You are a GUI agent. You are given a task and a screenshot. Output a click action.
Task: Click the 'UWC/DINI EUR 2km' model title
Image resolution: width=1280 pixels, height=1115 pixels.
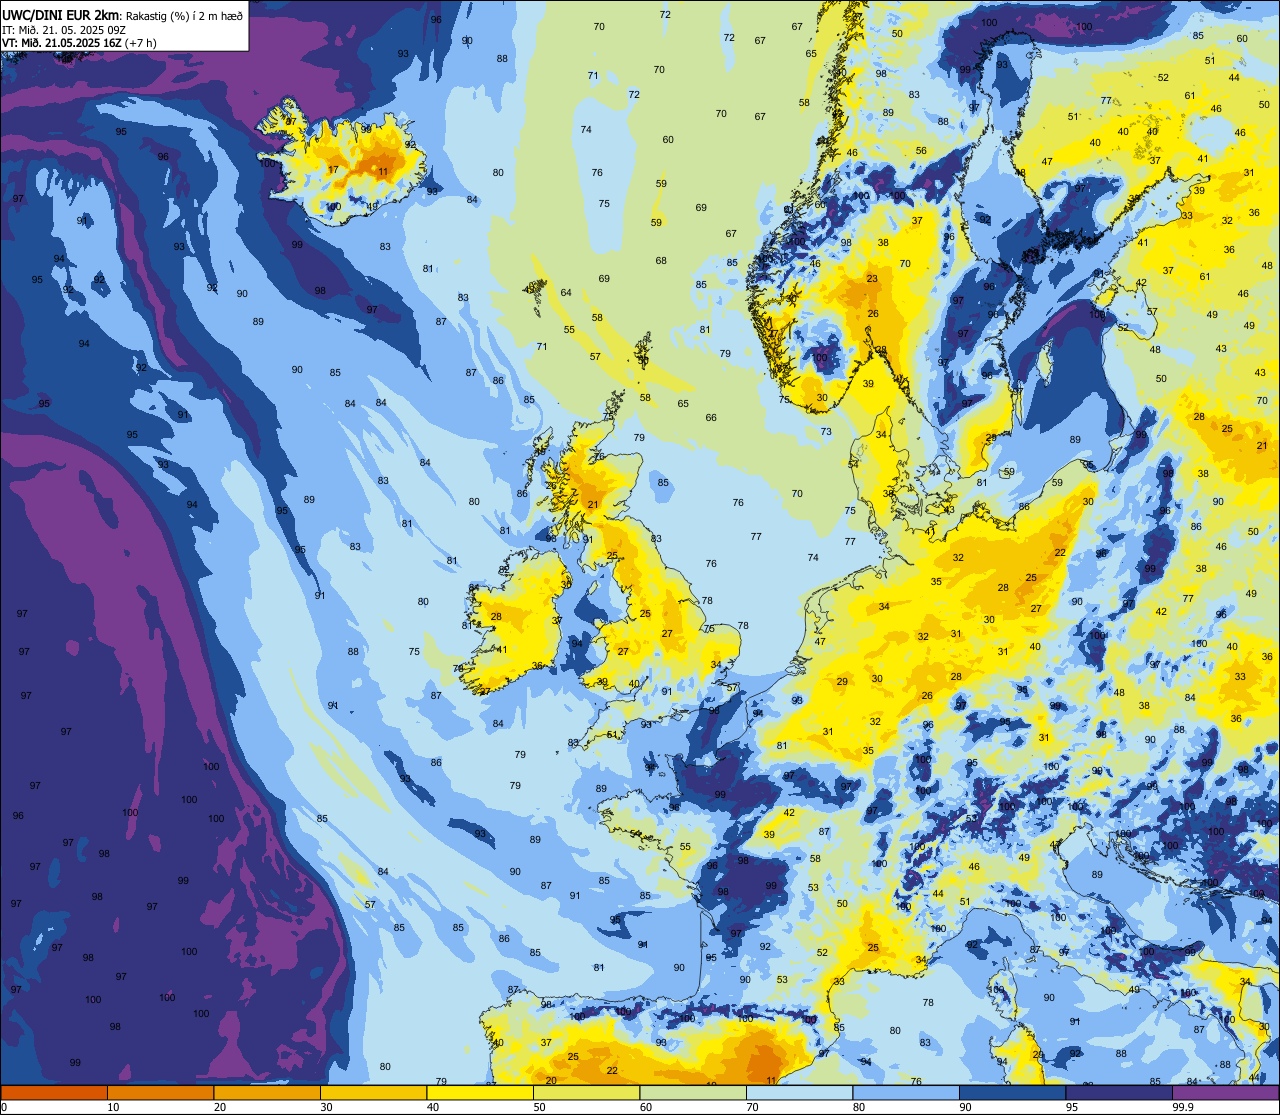(x=60, y=14)
